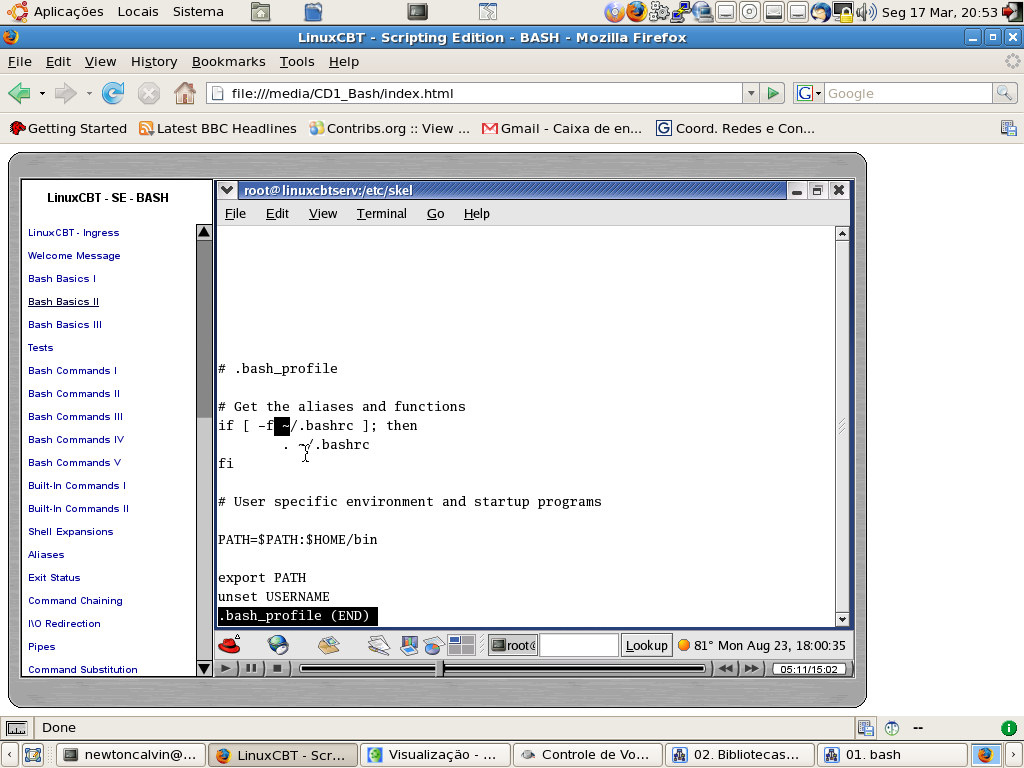The height and width of the screenshot is (768, 1024).
Task: Click the video progress slider
Action: [x=502, y=668]
